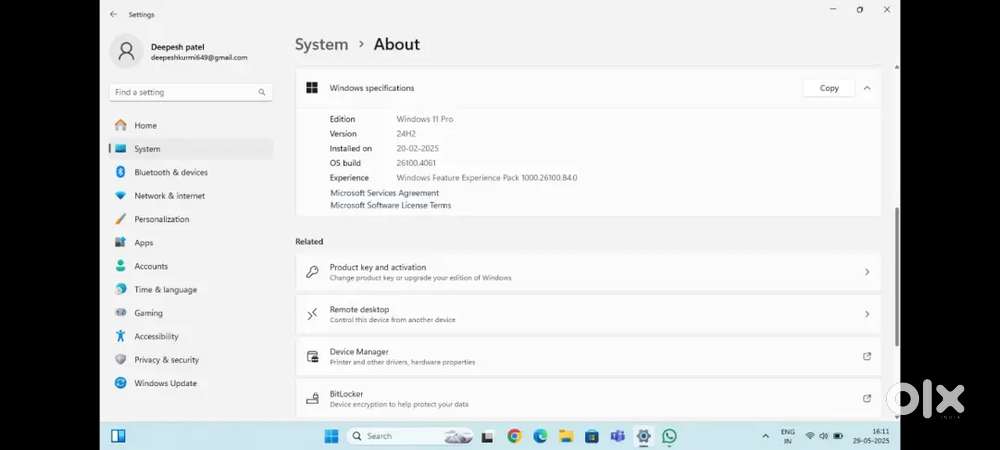Show hidden system tray icons
Viewport: 1000px width, 450px height.
click(x=765, y=436)
